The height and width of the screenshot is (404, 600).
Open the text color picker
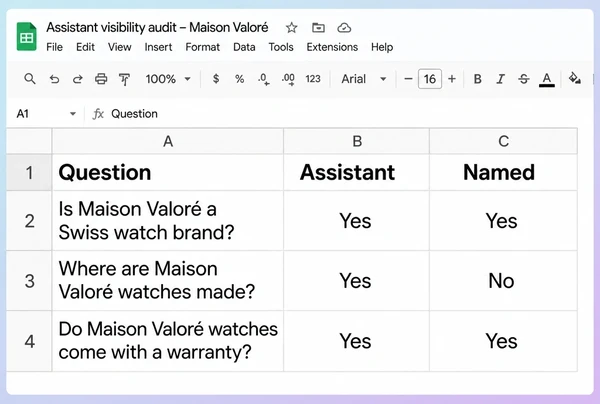pyautogui.click(x=547, y=80)
